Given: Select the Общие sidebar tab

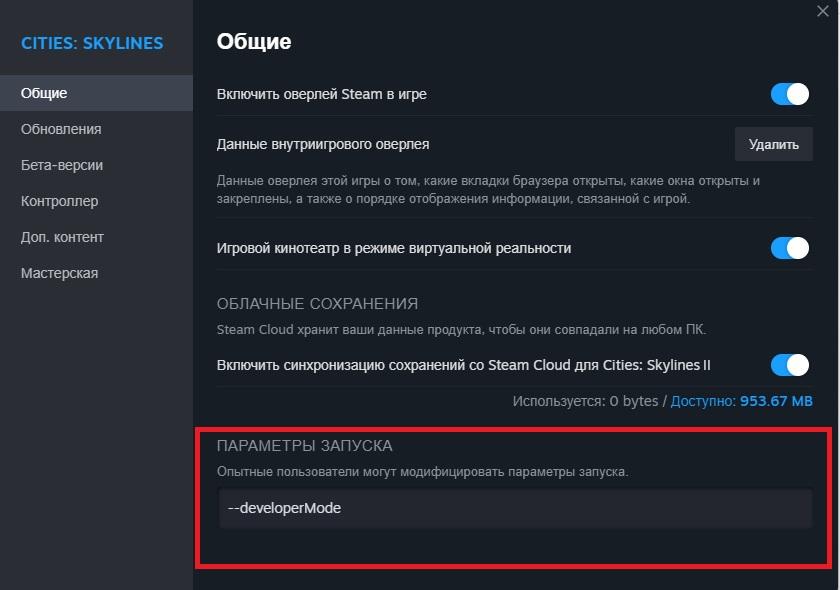Looking at the screenshot, I should point(44,93).
